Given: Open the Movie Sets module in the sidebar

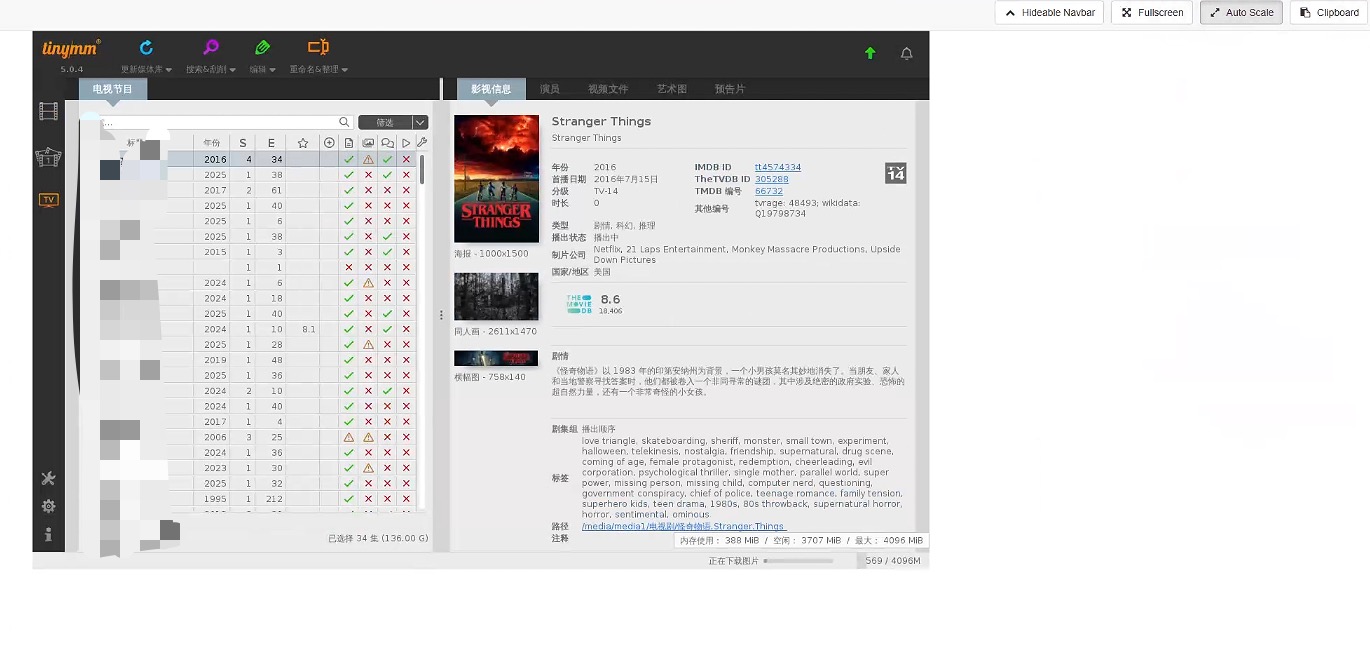Looking at the screenshot, I should [48, 157].
